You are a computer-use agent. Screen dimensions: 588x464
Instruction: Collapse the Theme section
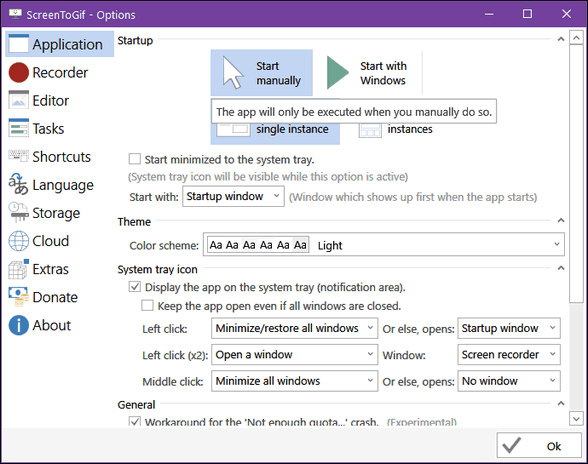[x=561, y=220]
